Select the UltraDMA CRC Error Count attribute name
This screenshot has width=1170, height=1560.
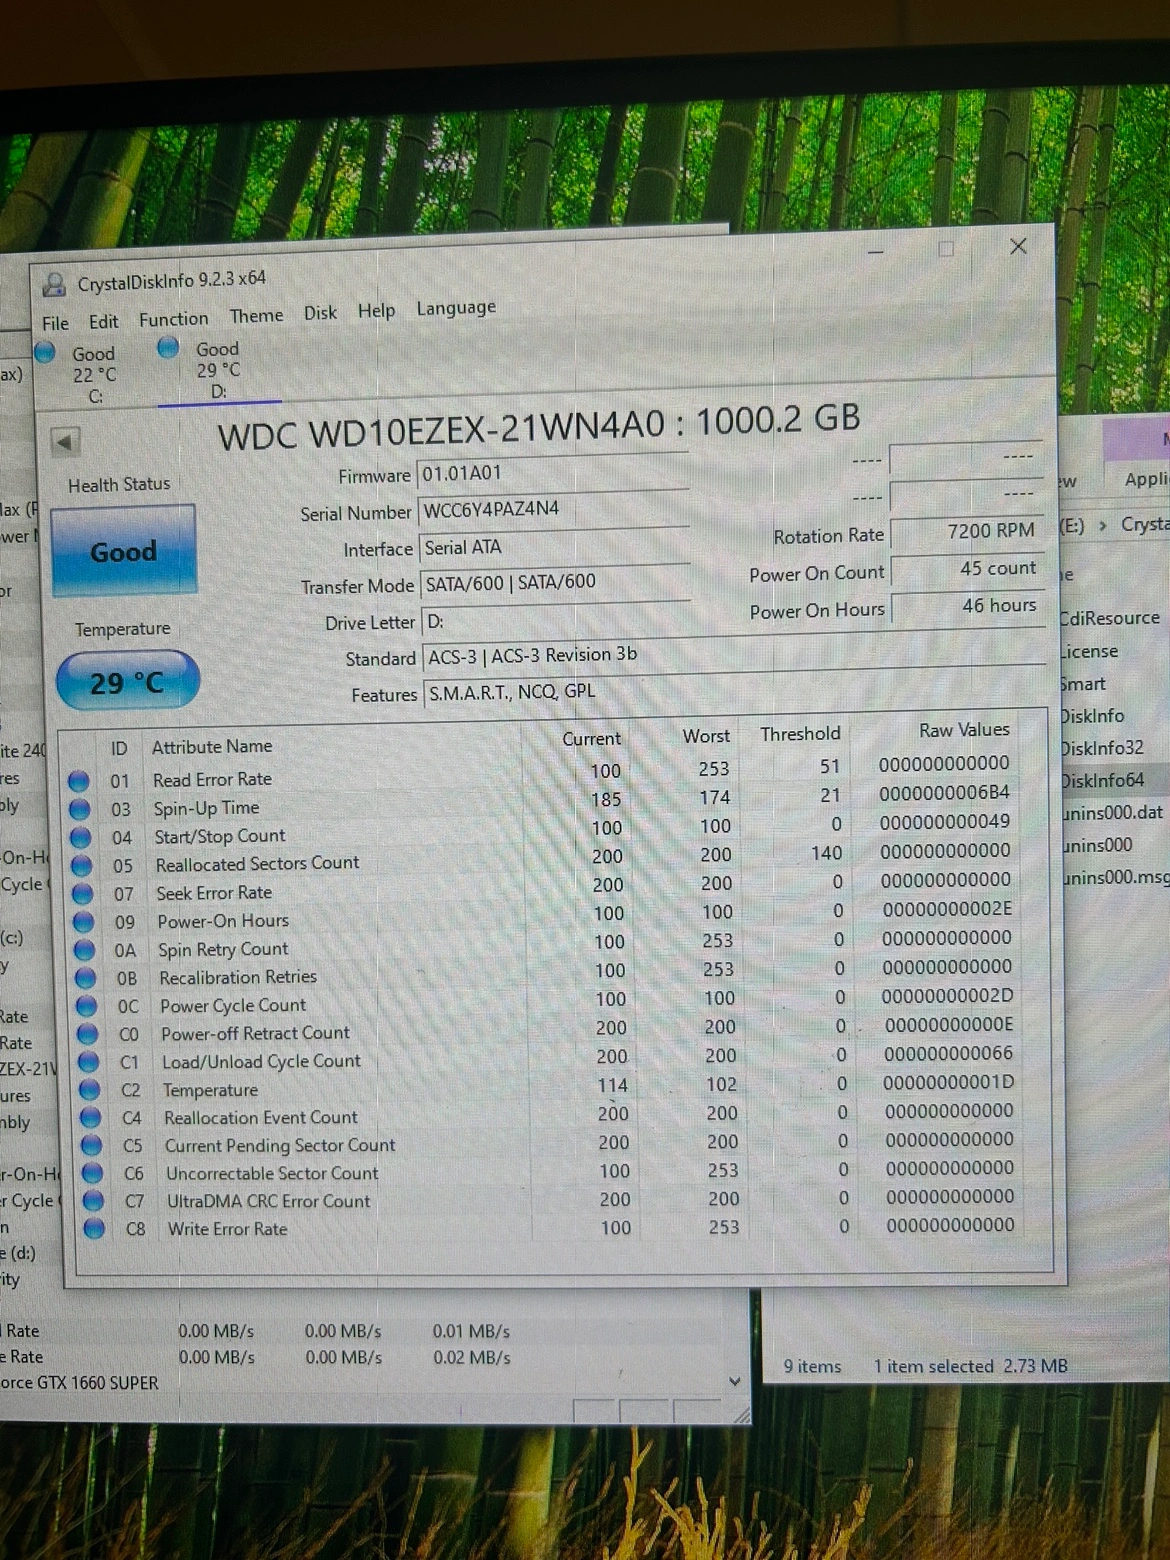(x=268, y=1201)
